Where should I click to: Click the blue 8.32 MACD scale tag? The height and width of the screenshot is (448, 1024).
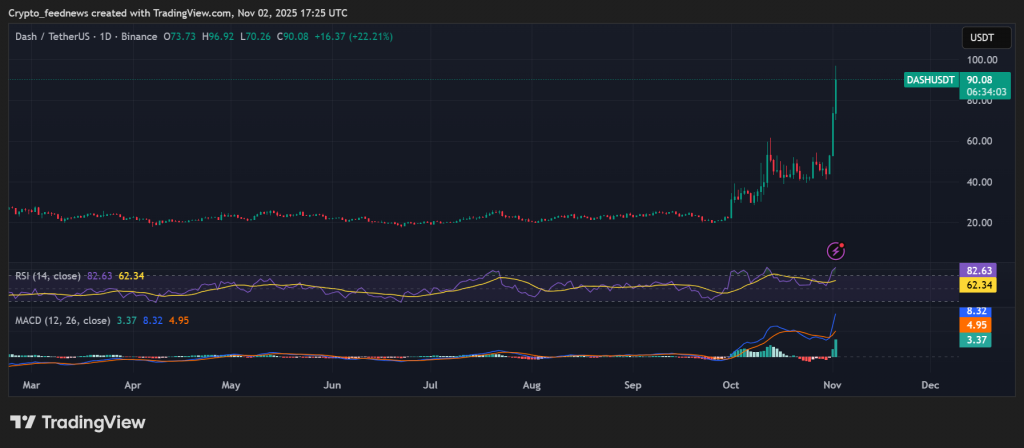click(975, 311)
